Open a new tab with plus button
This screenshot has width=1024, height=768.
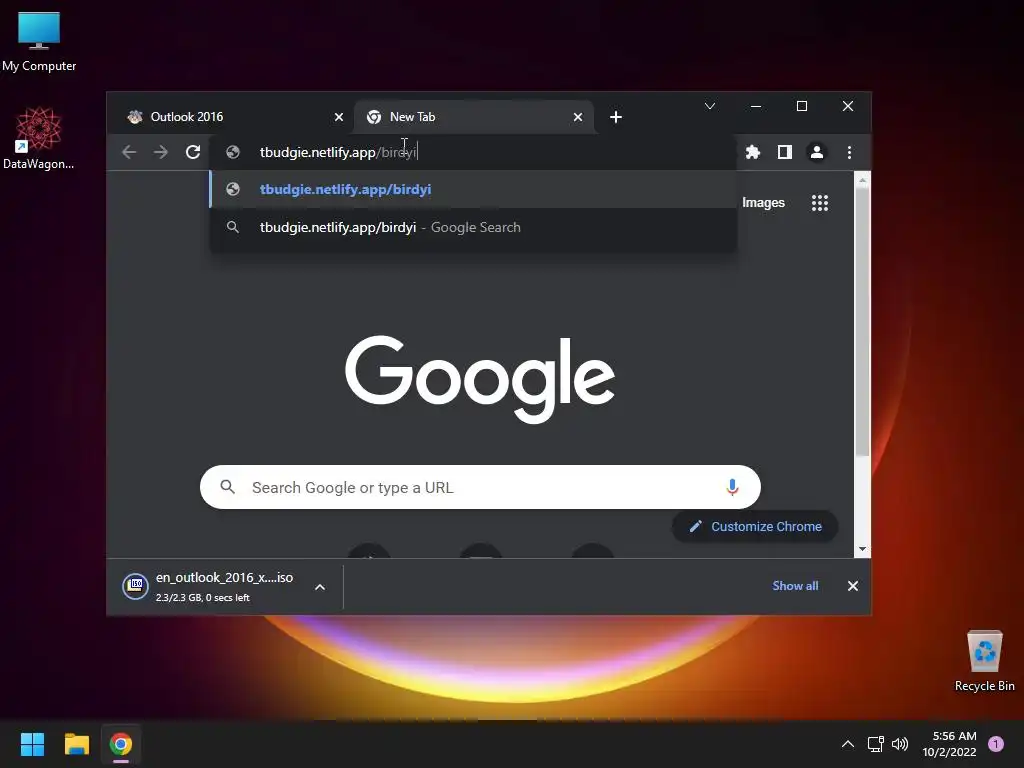[615, 117]
